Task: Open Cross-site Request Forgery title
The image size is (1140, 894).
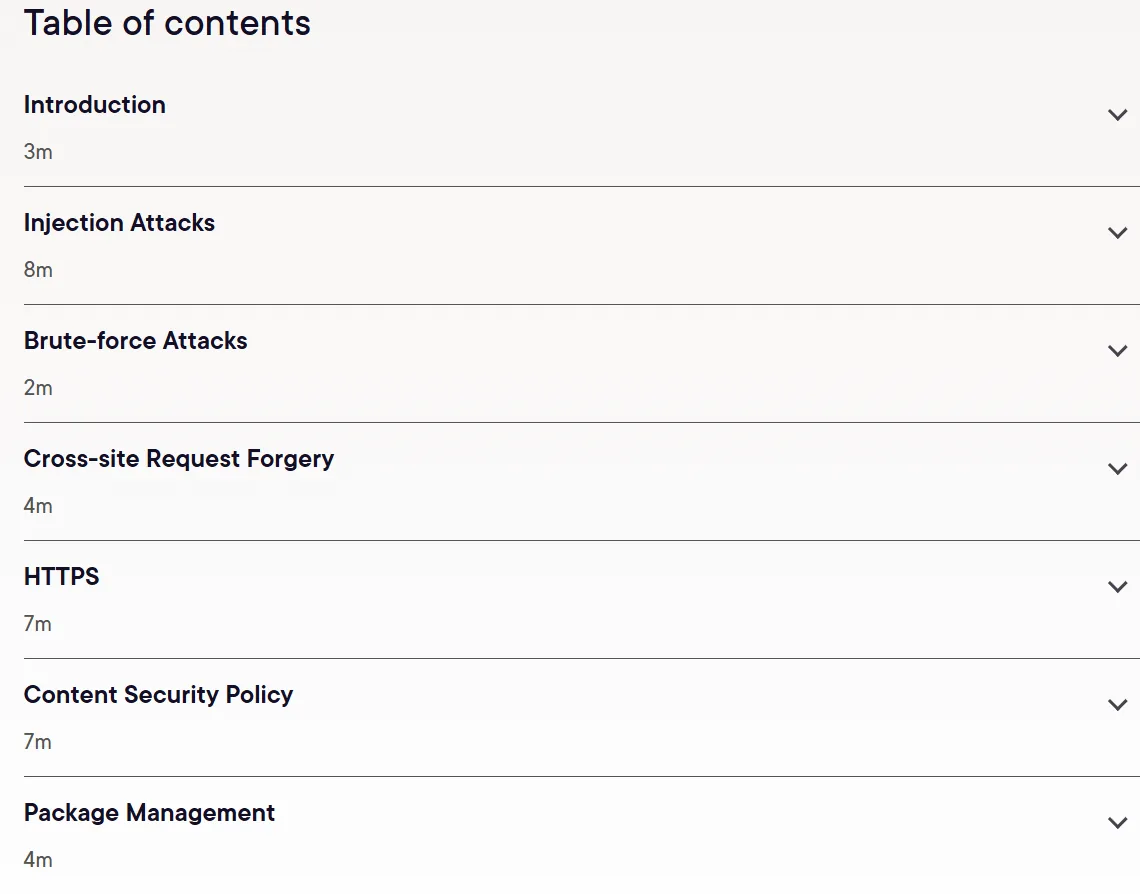Action: click(179, 459)
